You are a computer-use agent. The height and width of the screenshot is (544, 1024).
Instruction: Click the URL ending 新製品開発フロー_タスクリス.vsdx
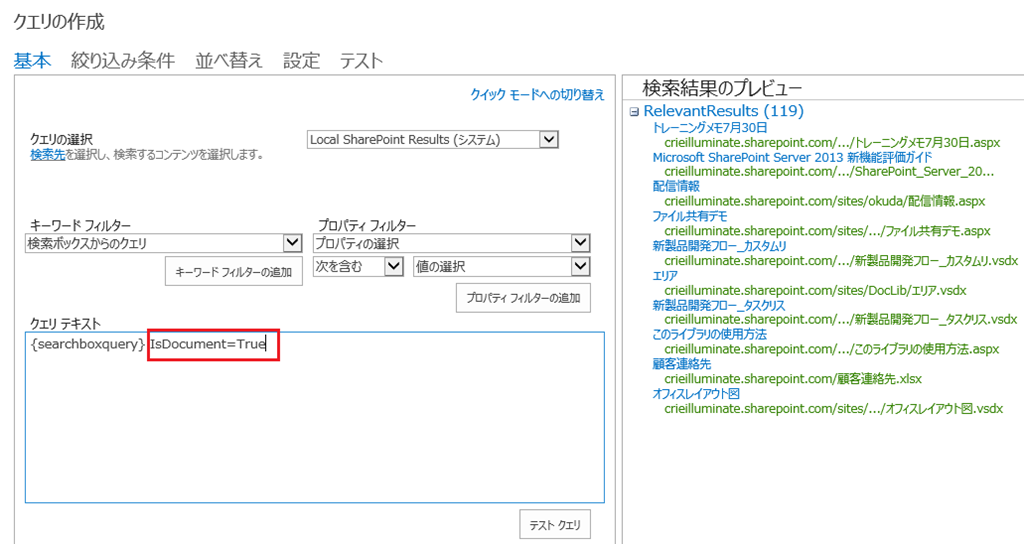[x=840, y=319]
